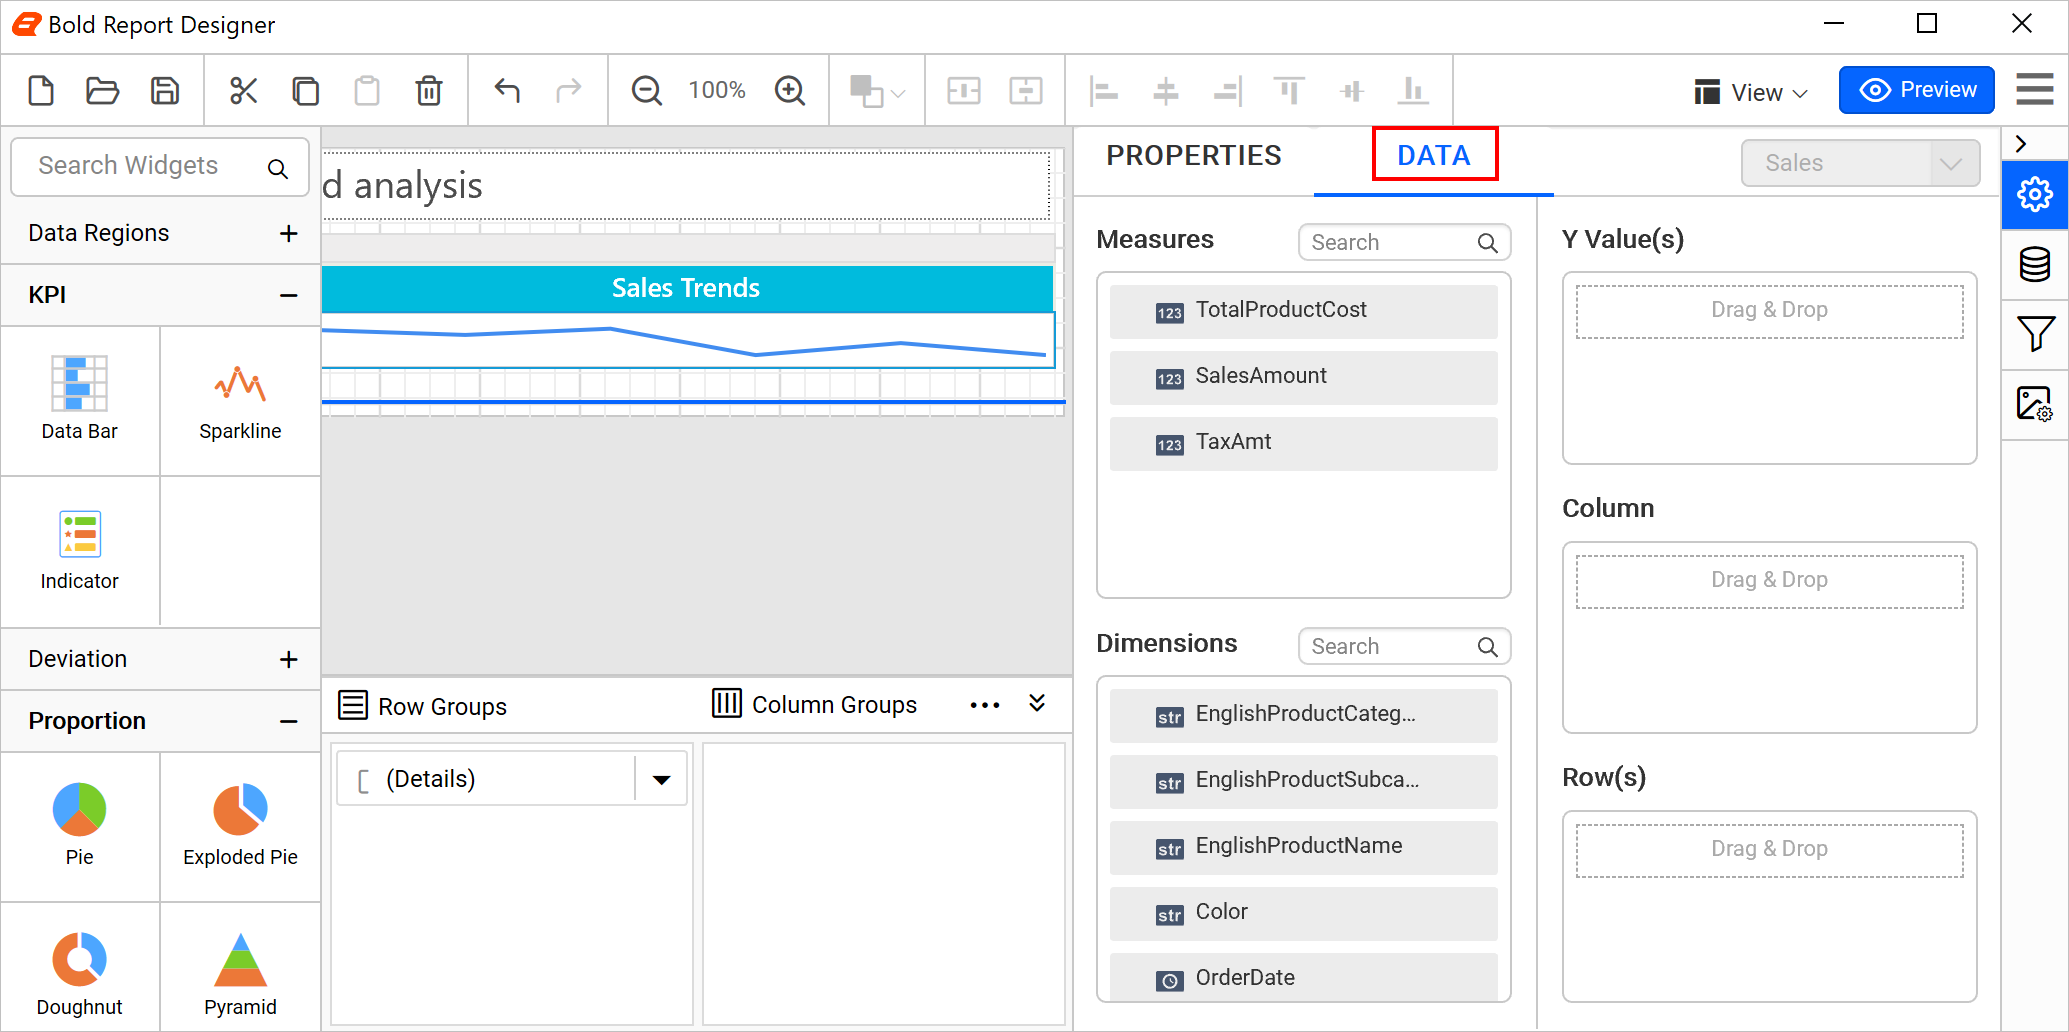Collapse the right panel using the chevron arrow
2069x1032 pixels.
pyautogui.click(x=2020, y=143)
